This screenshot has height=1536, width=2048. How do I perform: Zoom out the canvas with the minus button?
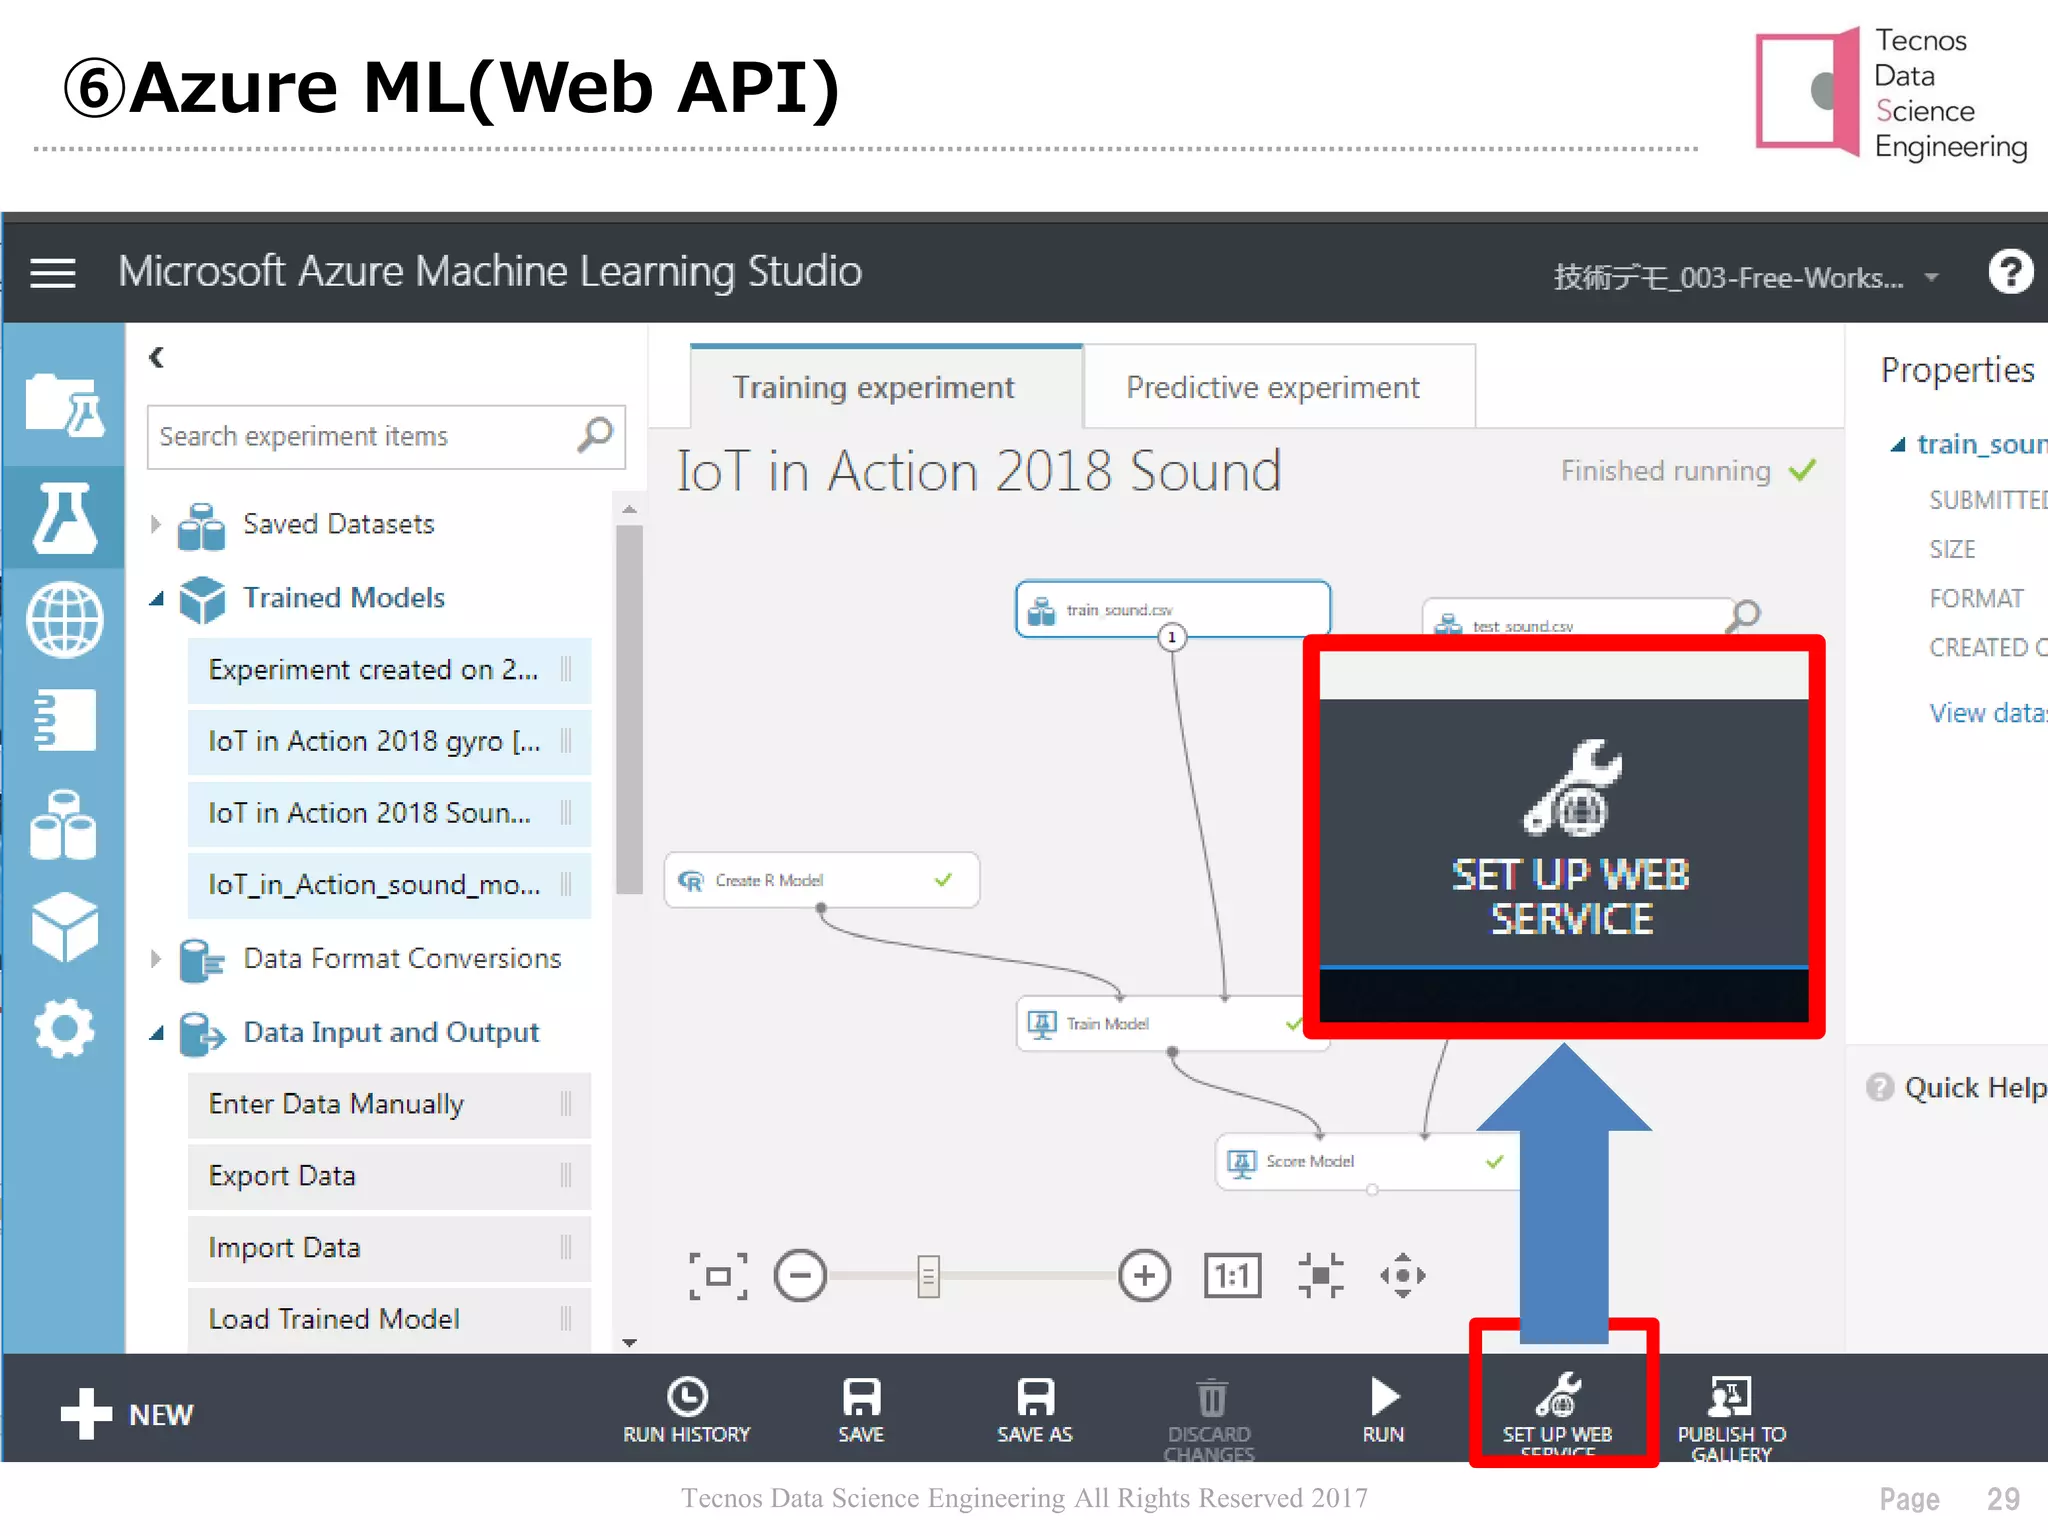pyautogui.click(x=800, y=1276)
